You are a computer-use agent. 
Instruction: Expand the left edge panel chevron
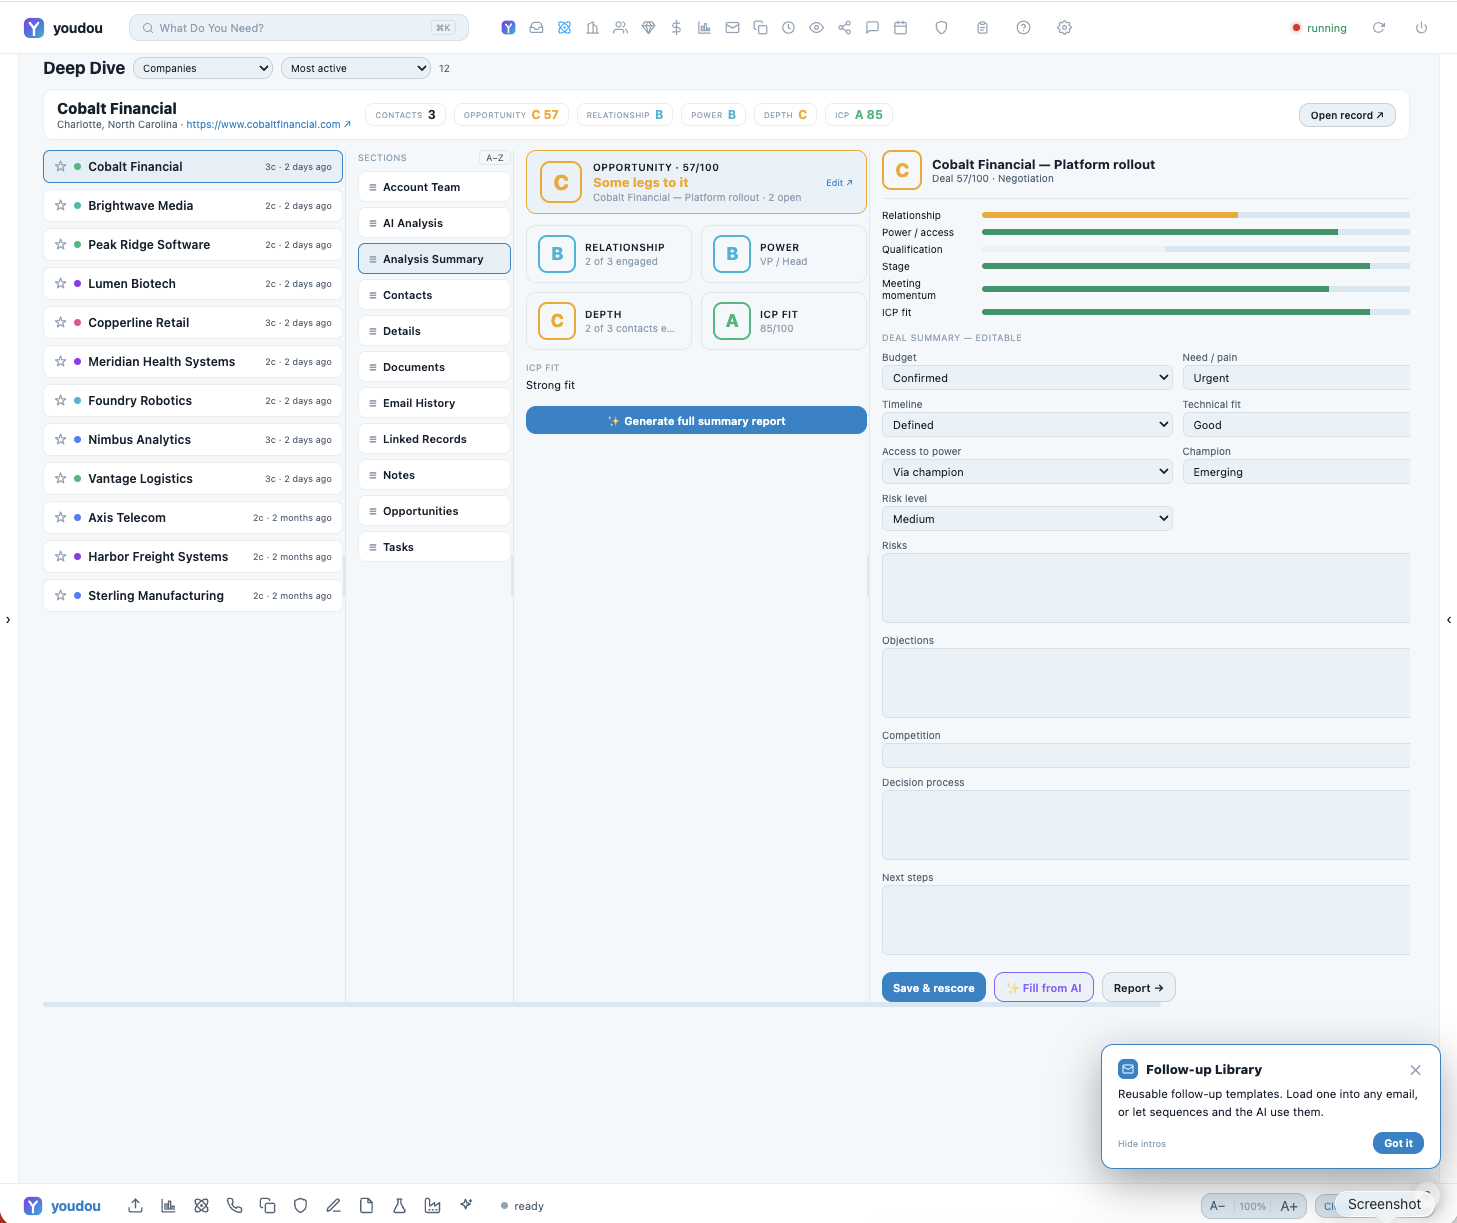8,620
